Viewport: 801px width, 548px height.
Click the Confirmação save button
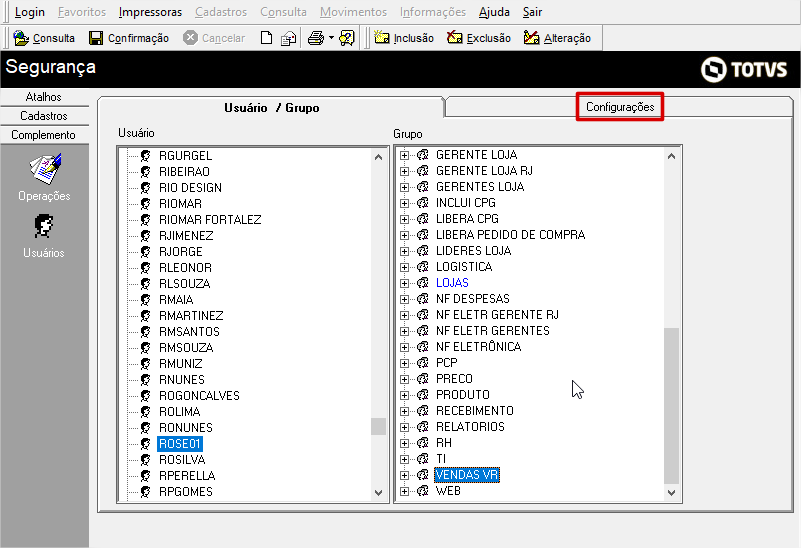click(x=129, y=38)
